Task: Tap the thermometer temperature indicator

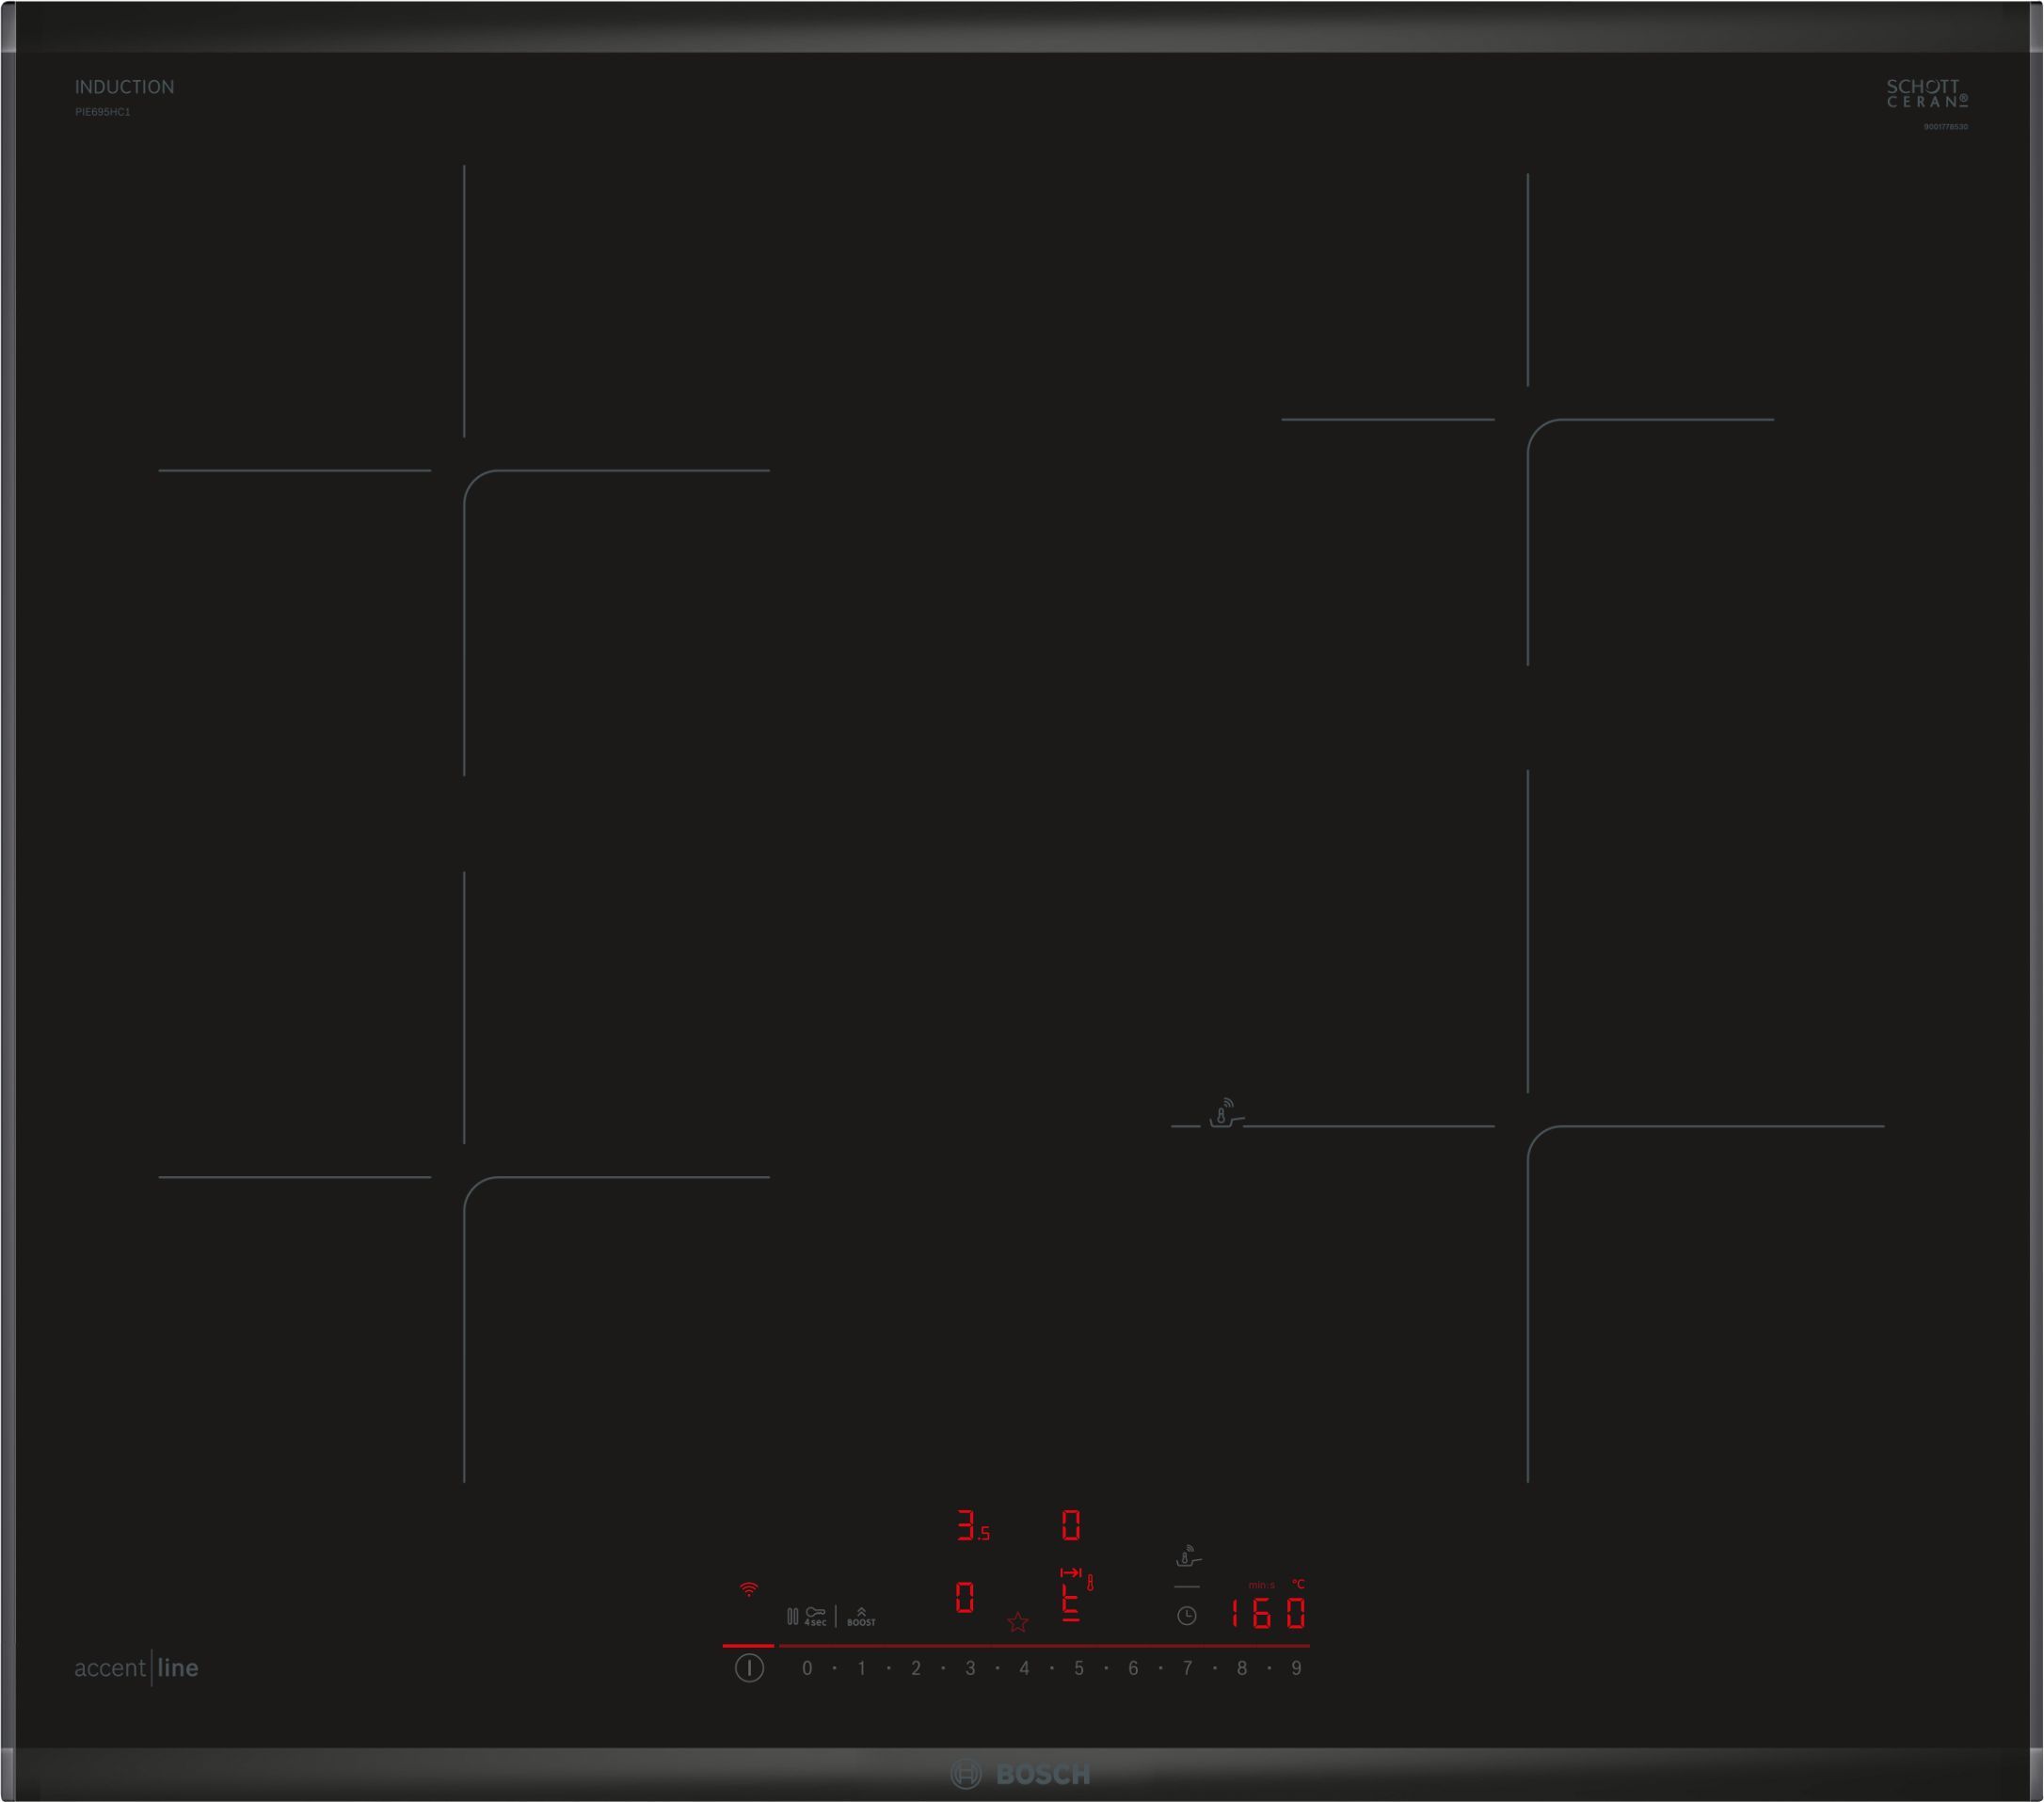Action: click(1090, 1583)
